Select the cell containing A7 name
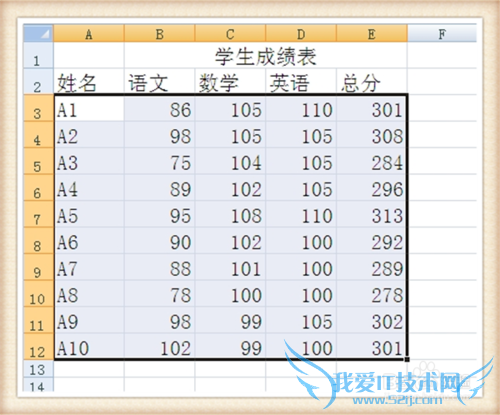The image size is (500, 415). 89,267
